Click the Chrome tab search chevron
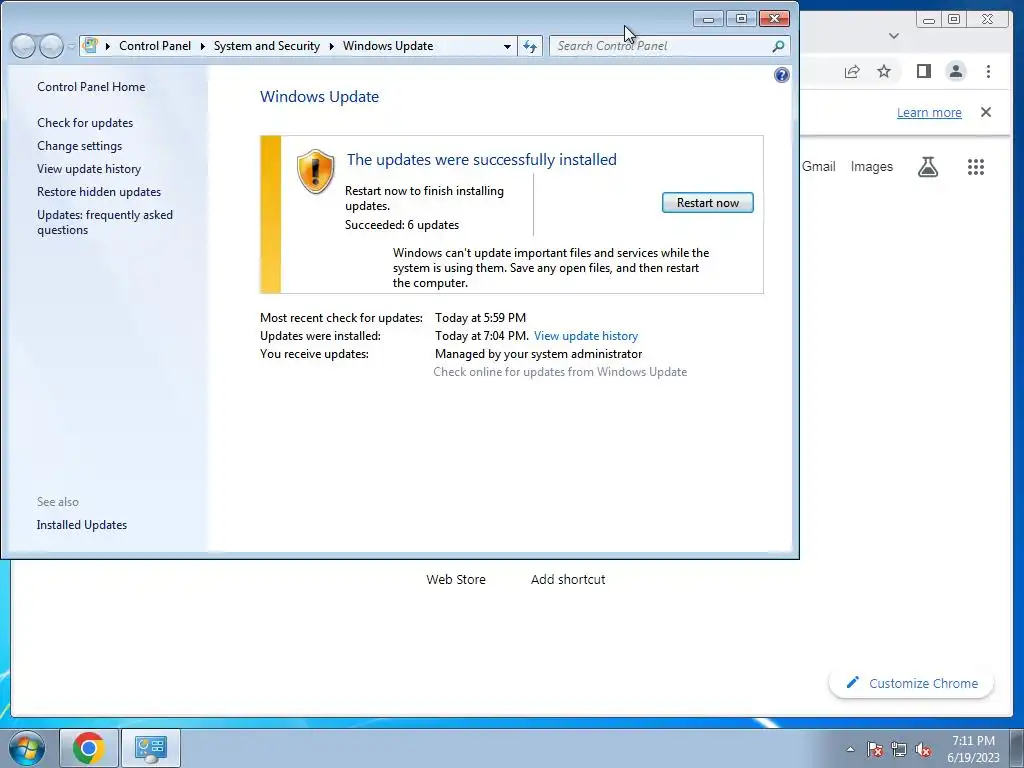Screen dimensions: 1024x768 [894, 36]
